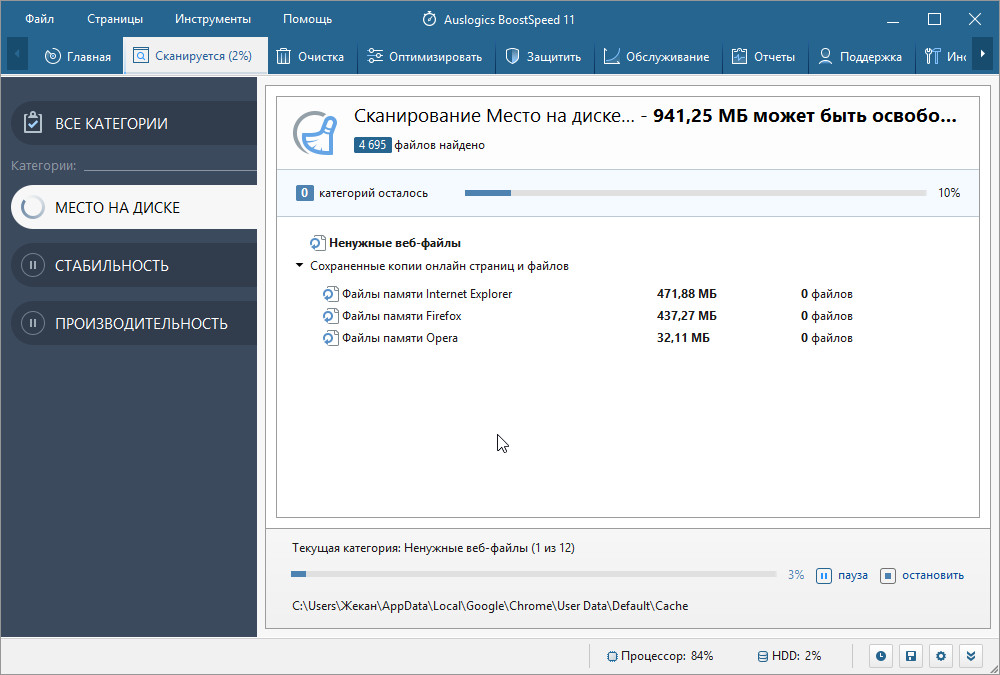Image resolution: width=1000 pixels, height=675 pixels.
Task: Open the Файл menu
Action: [40, 19]
